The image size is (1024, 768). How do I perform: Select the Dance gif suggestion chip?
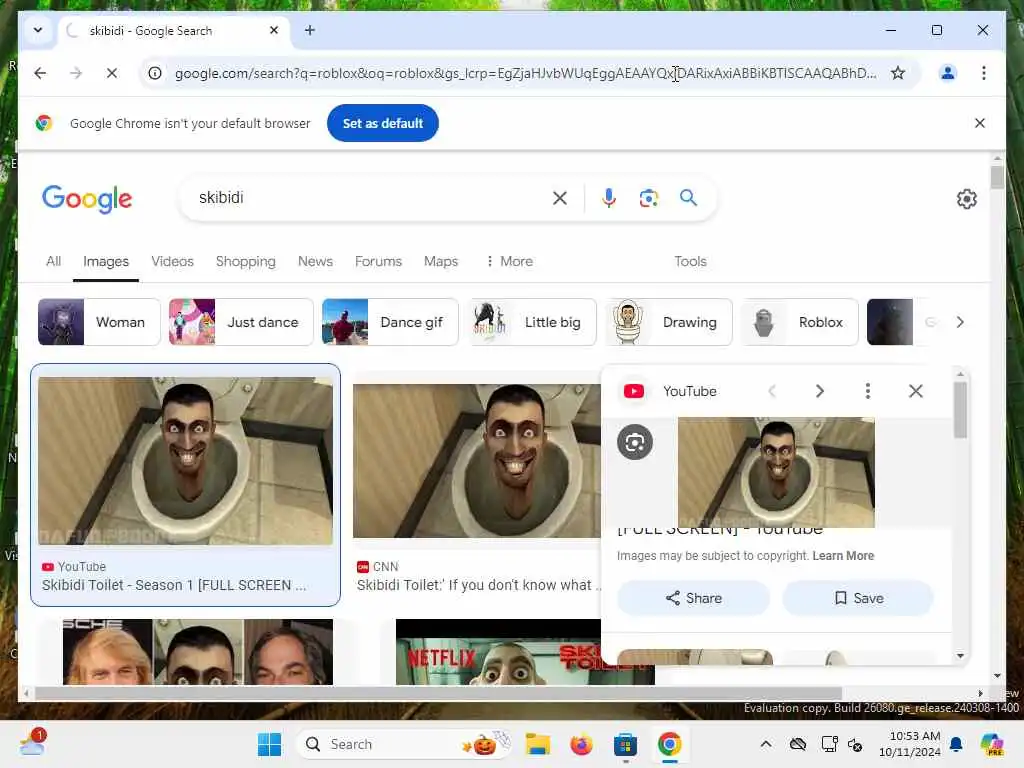(390, 322)
